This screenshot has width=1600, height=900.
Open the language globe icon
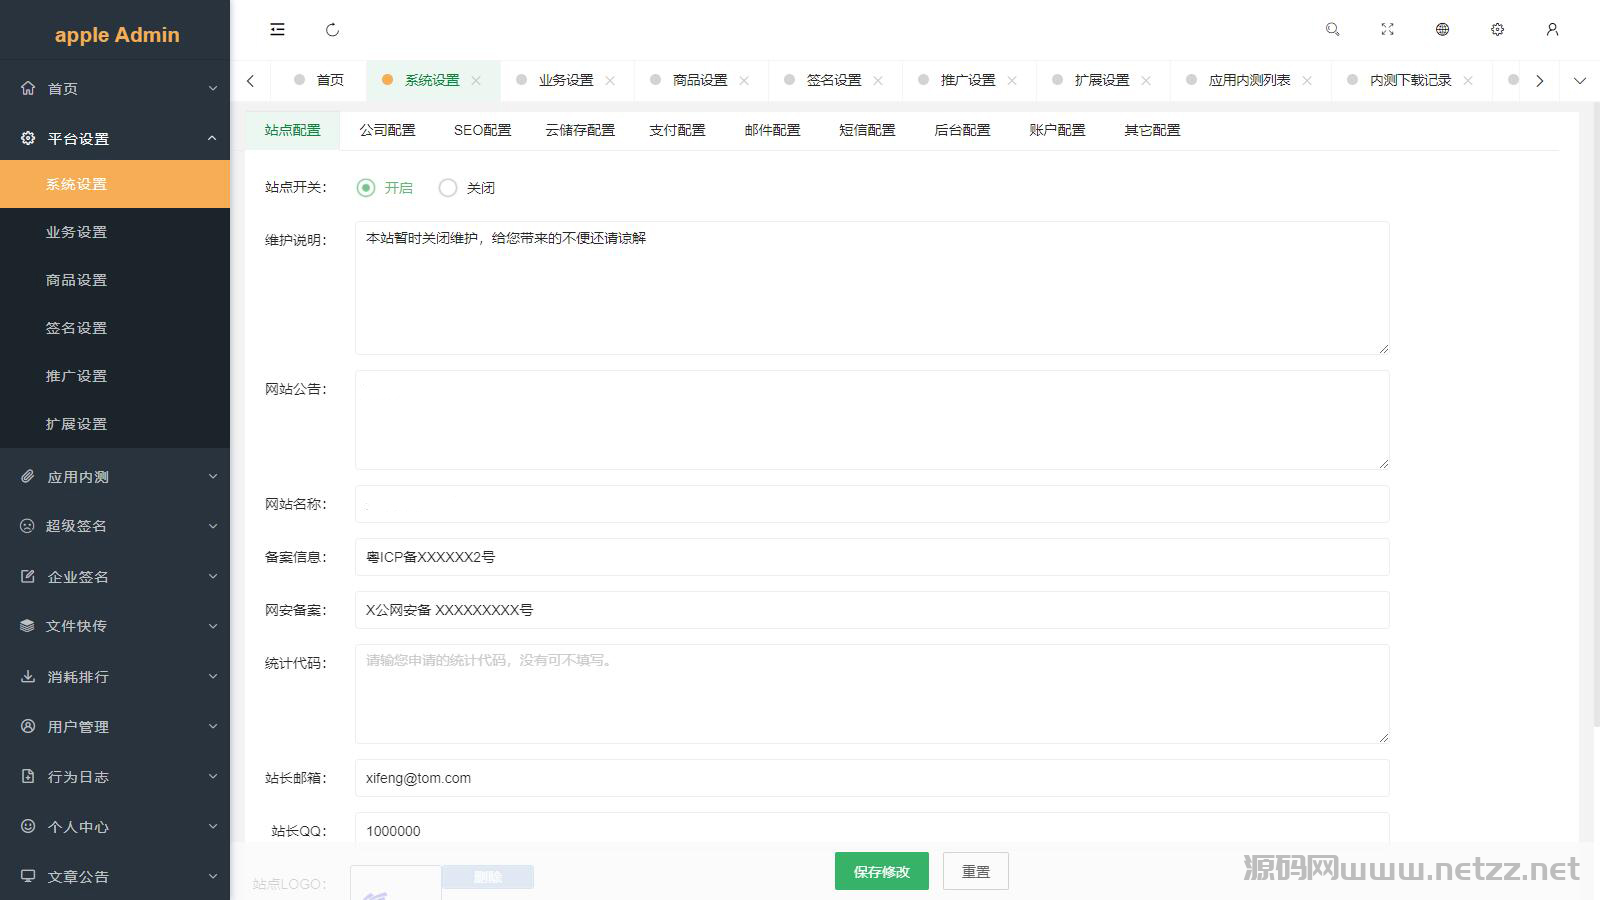click(1442, 30)
